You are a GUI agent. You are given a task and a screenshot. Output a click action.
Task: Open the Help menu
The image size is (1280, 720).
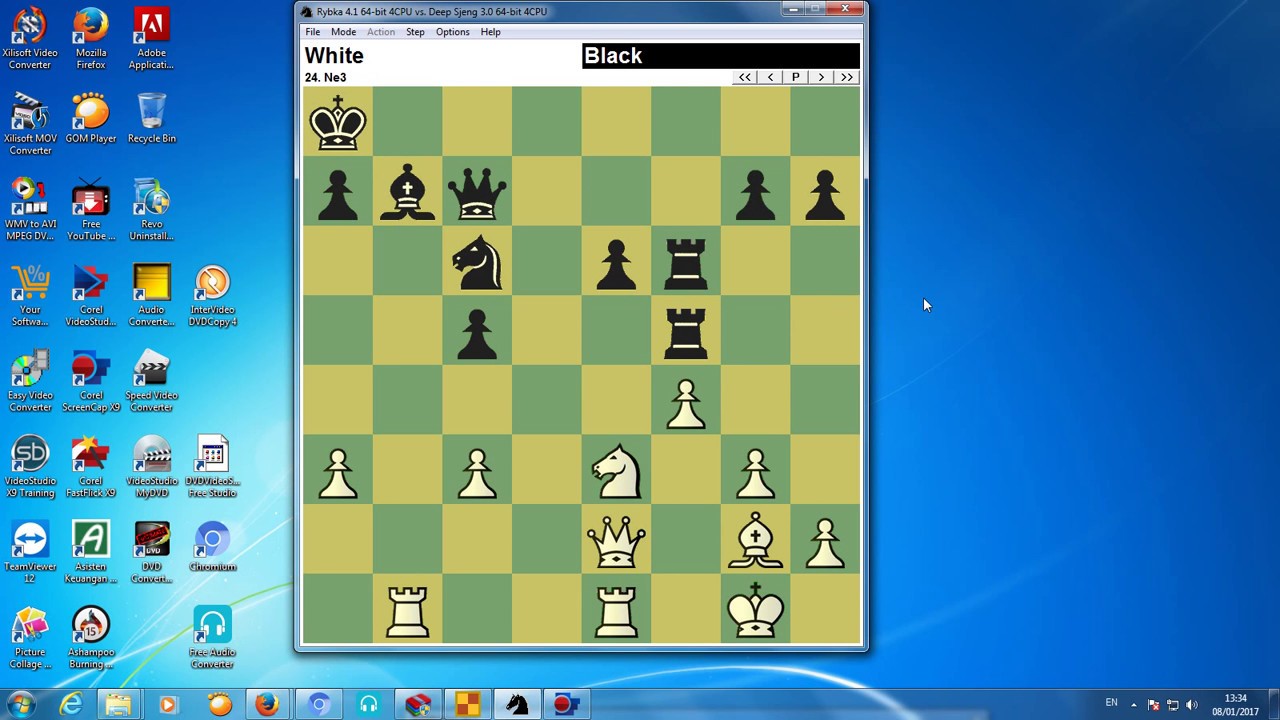click(490, 32)
